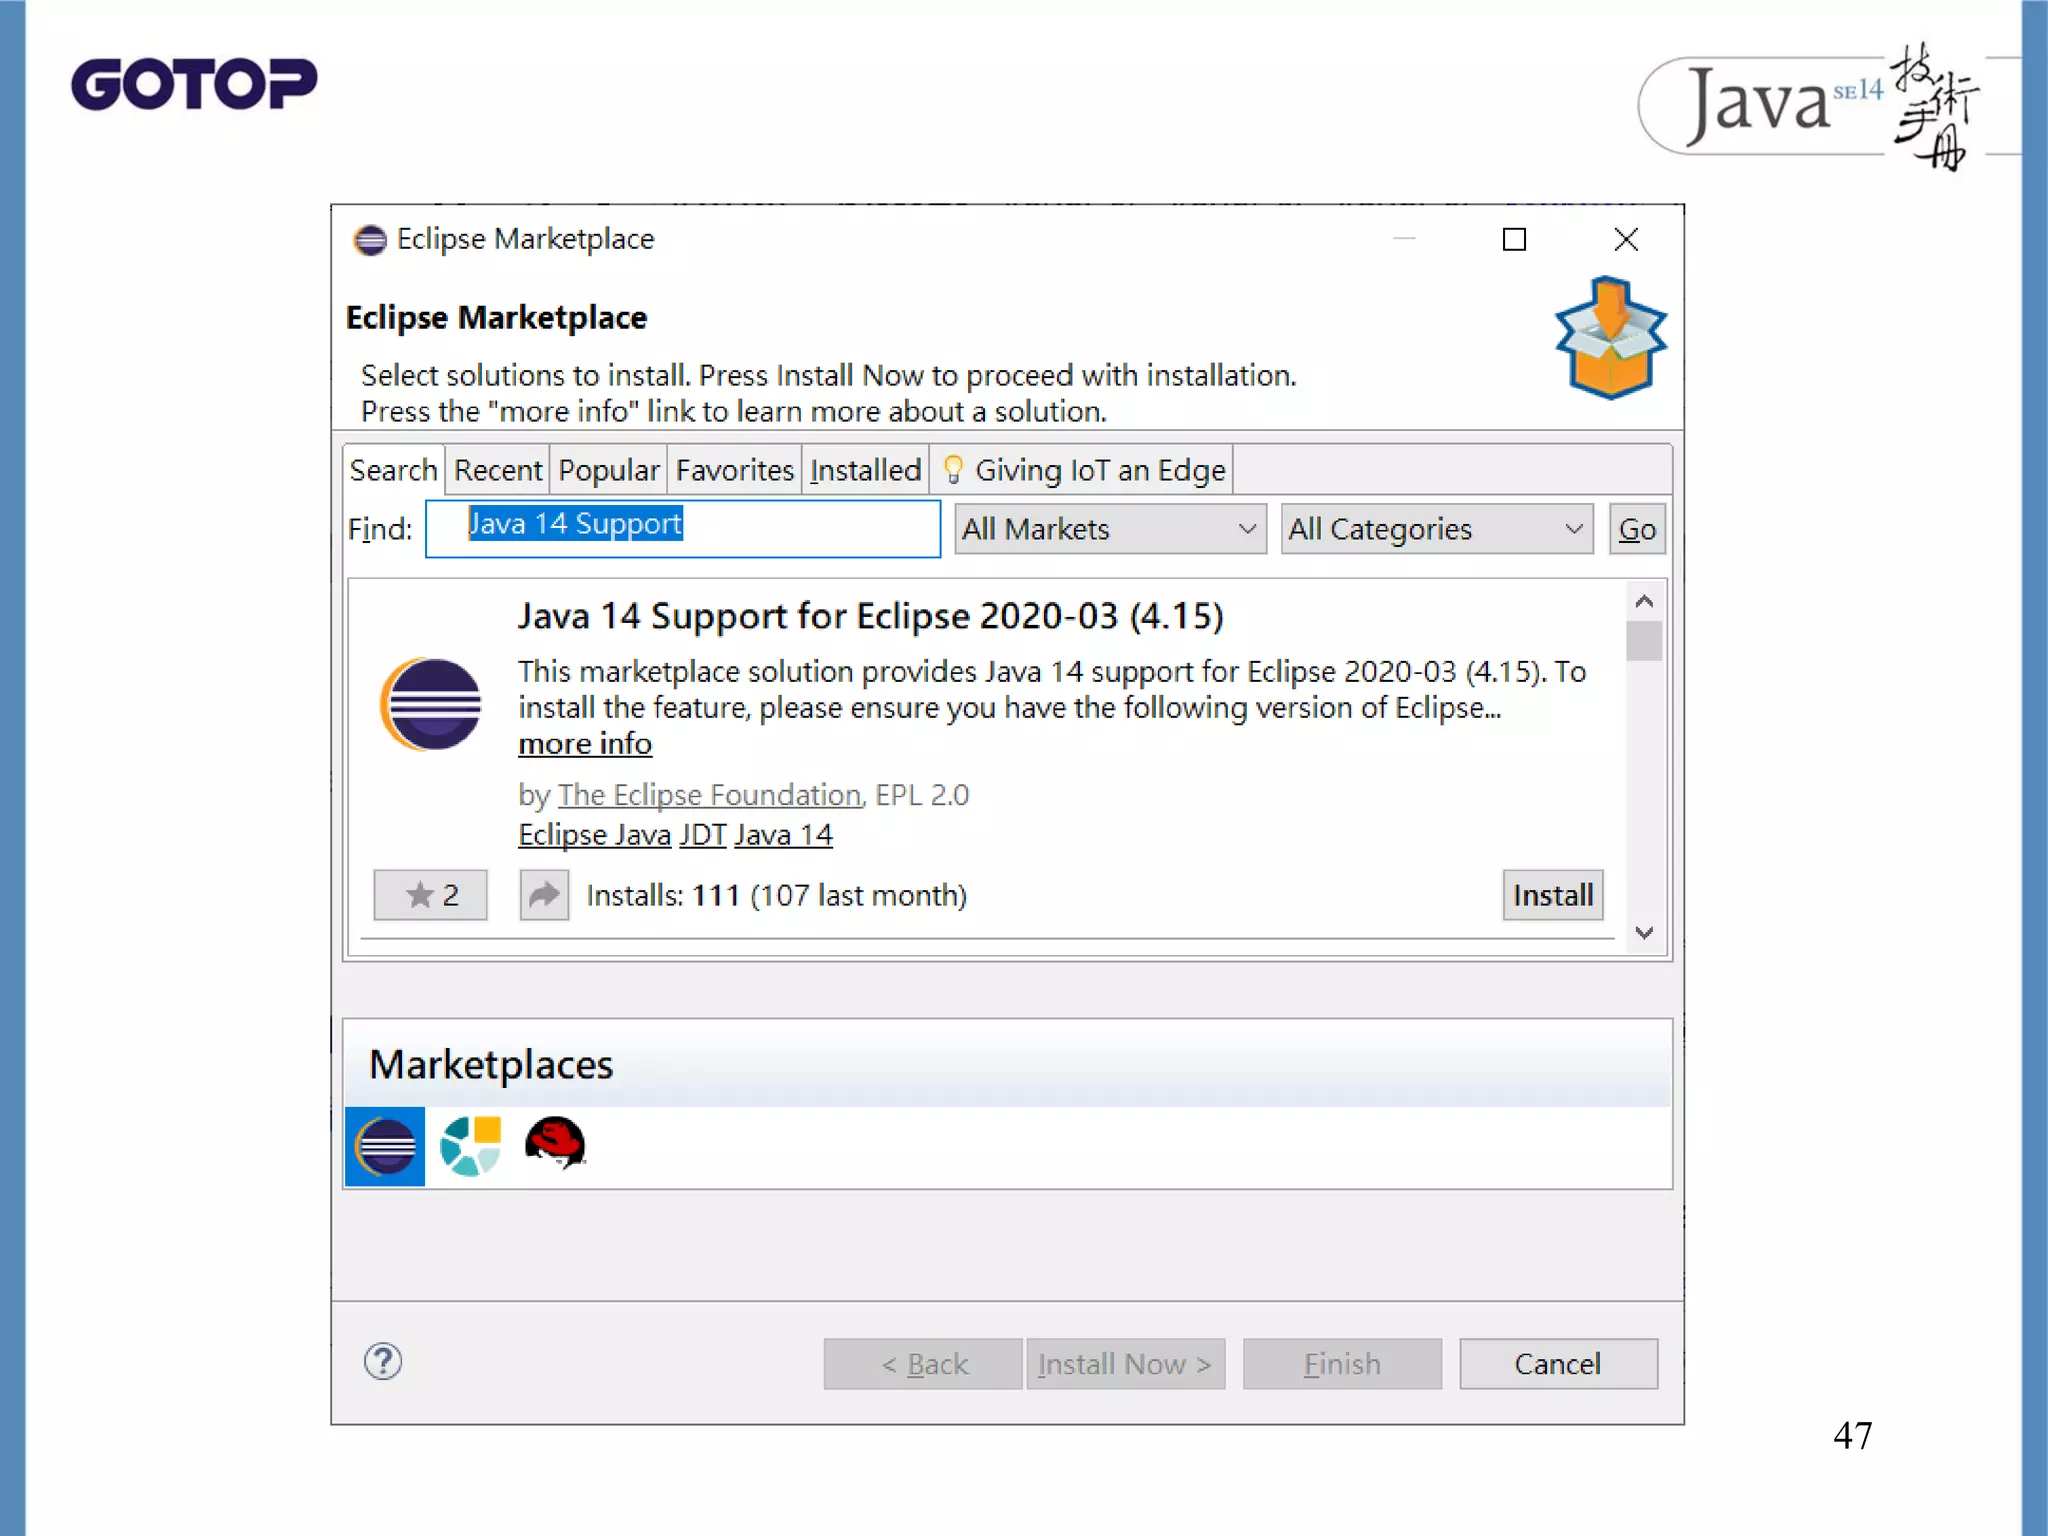The image size is (2048, 1536).
Task: Select the second marketplace catalog icon
Action: coord(470,1146)
